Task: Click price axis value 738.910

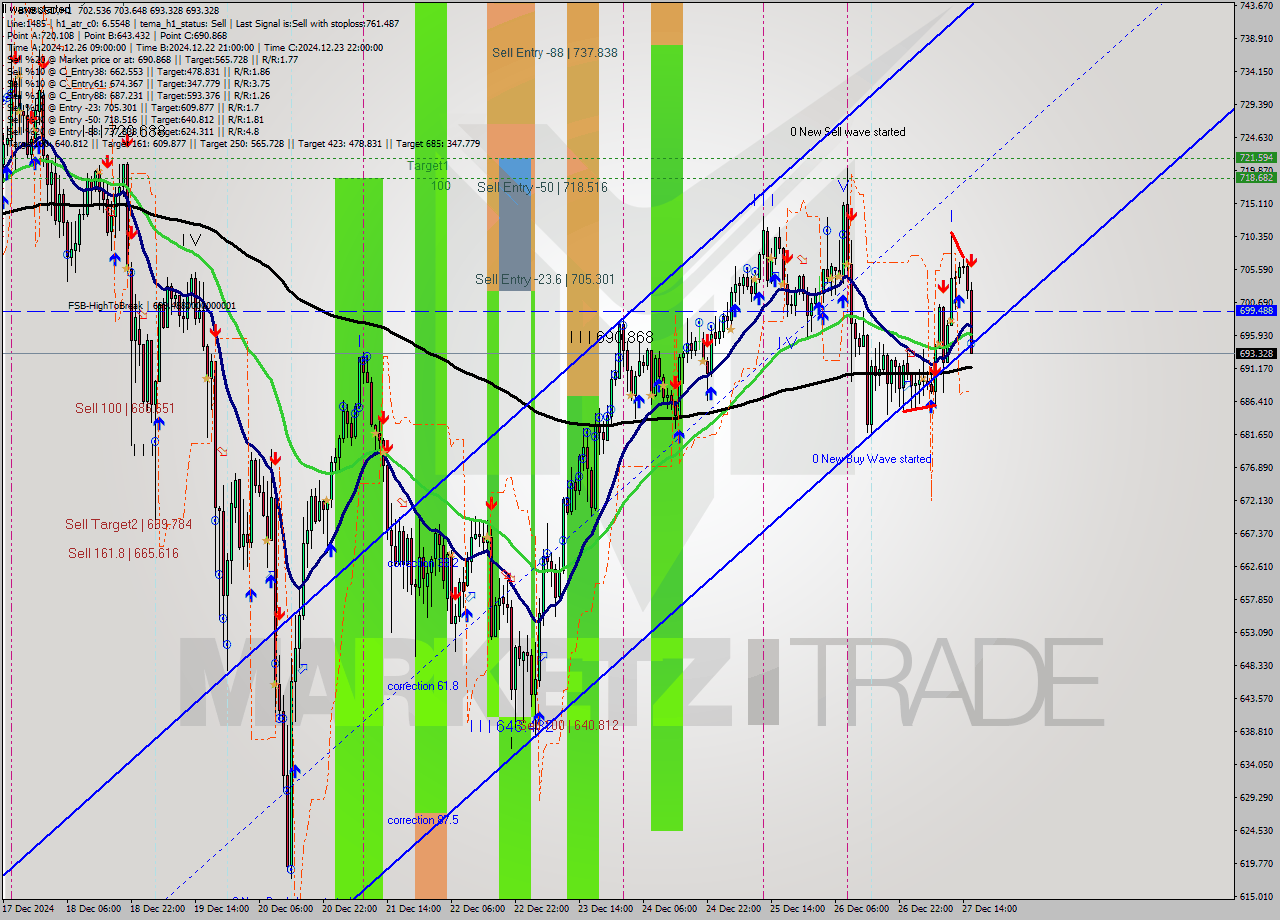Action: [x=1256, y=39]
